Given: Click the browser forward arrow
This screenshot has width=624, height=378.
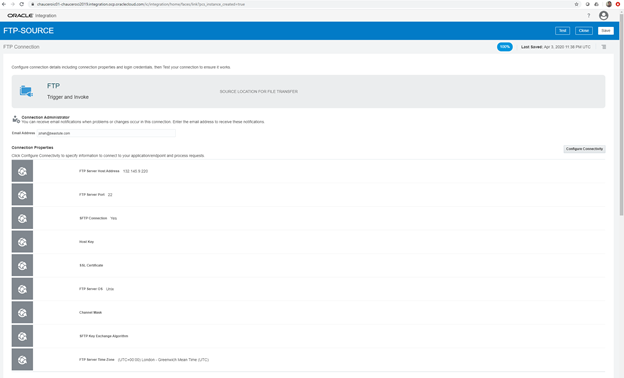Looking at the screenshot, I should 13,4.
